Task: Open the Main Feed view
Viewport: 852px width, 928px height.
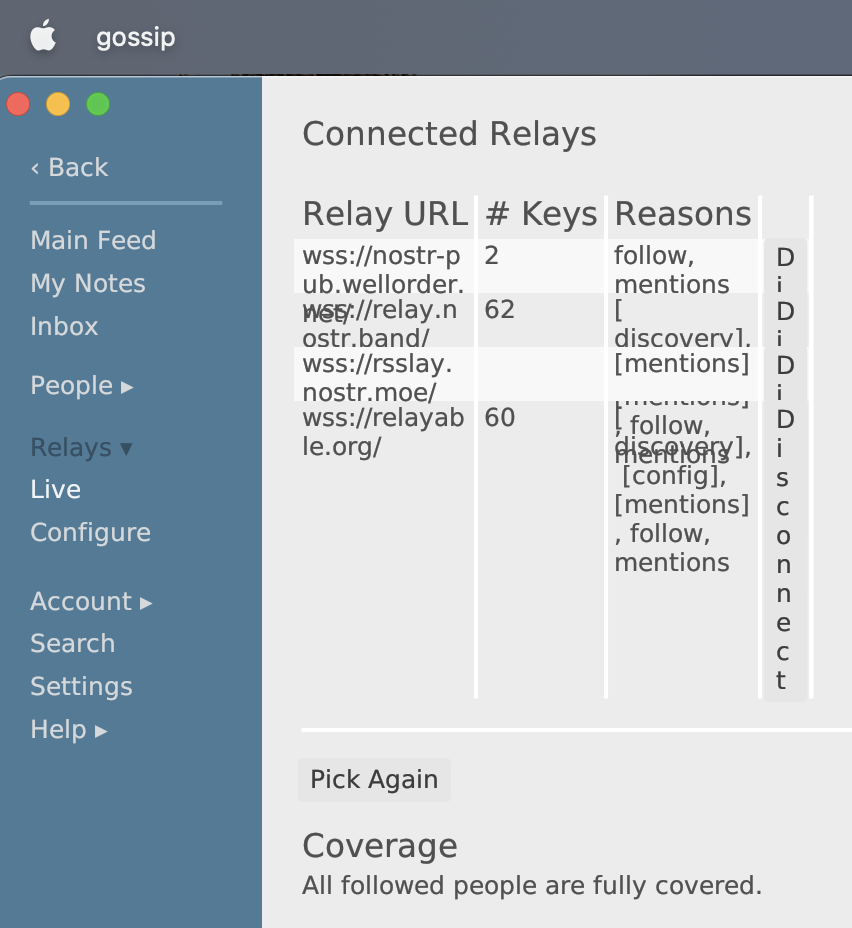Action: click(x=93, y=240)
